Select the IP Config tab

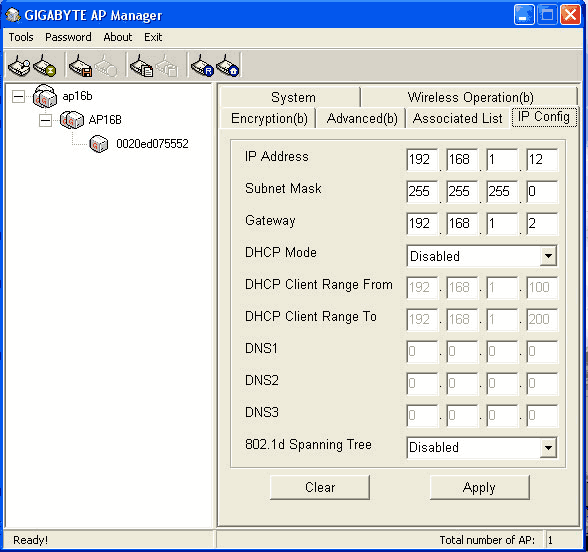point(544,117)
